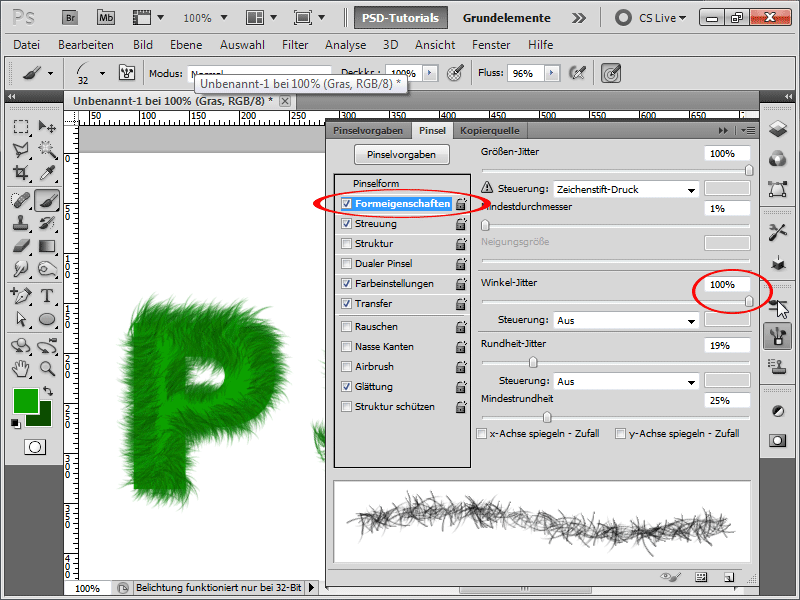This screenshot has height=600, width=800.
Task: Launch Mini Bridge
Action: [x=106, y=18]
